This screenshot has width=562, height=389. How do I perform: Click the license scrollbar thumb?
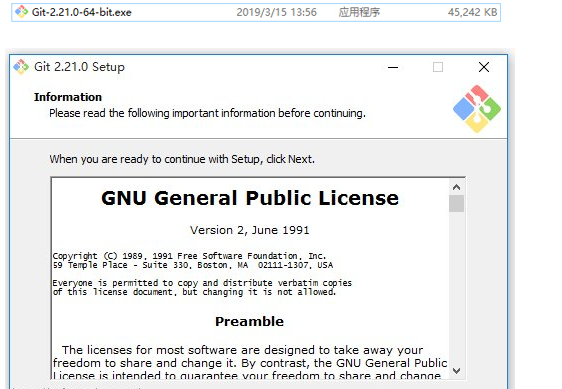(456, 203)
